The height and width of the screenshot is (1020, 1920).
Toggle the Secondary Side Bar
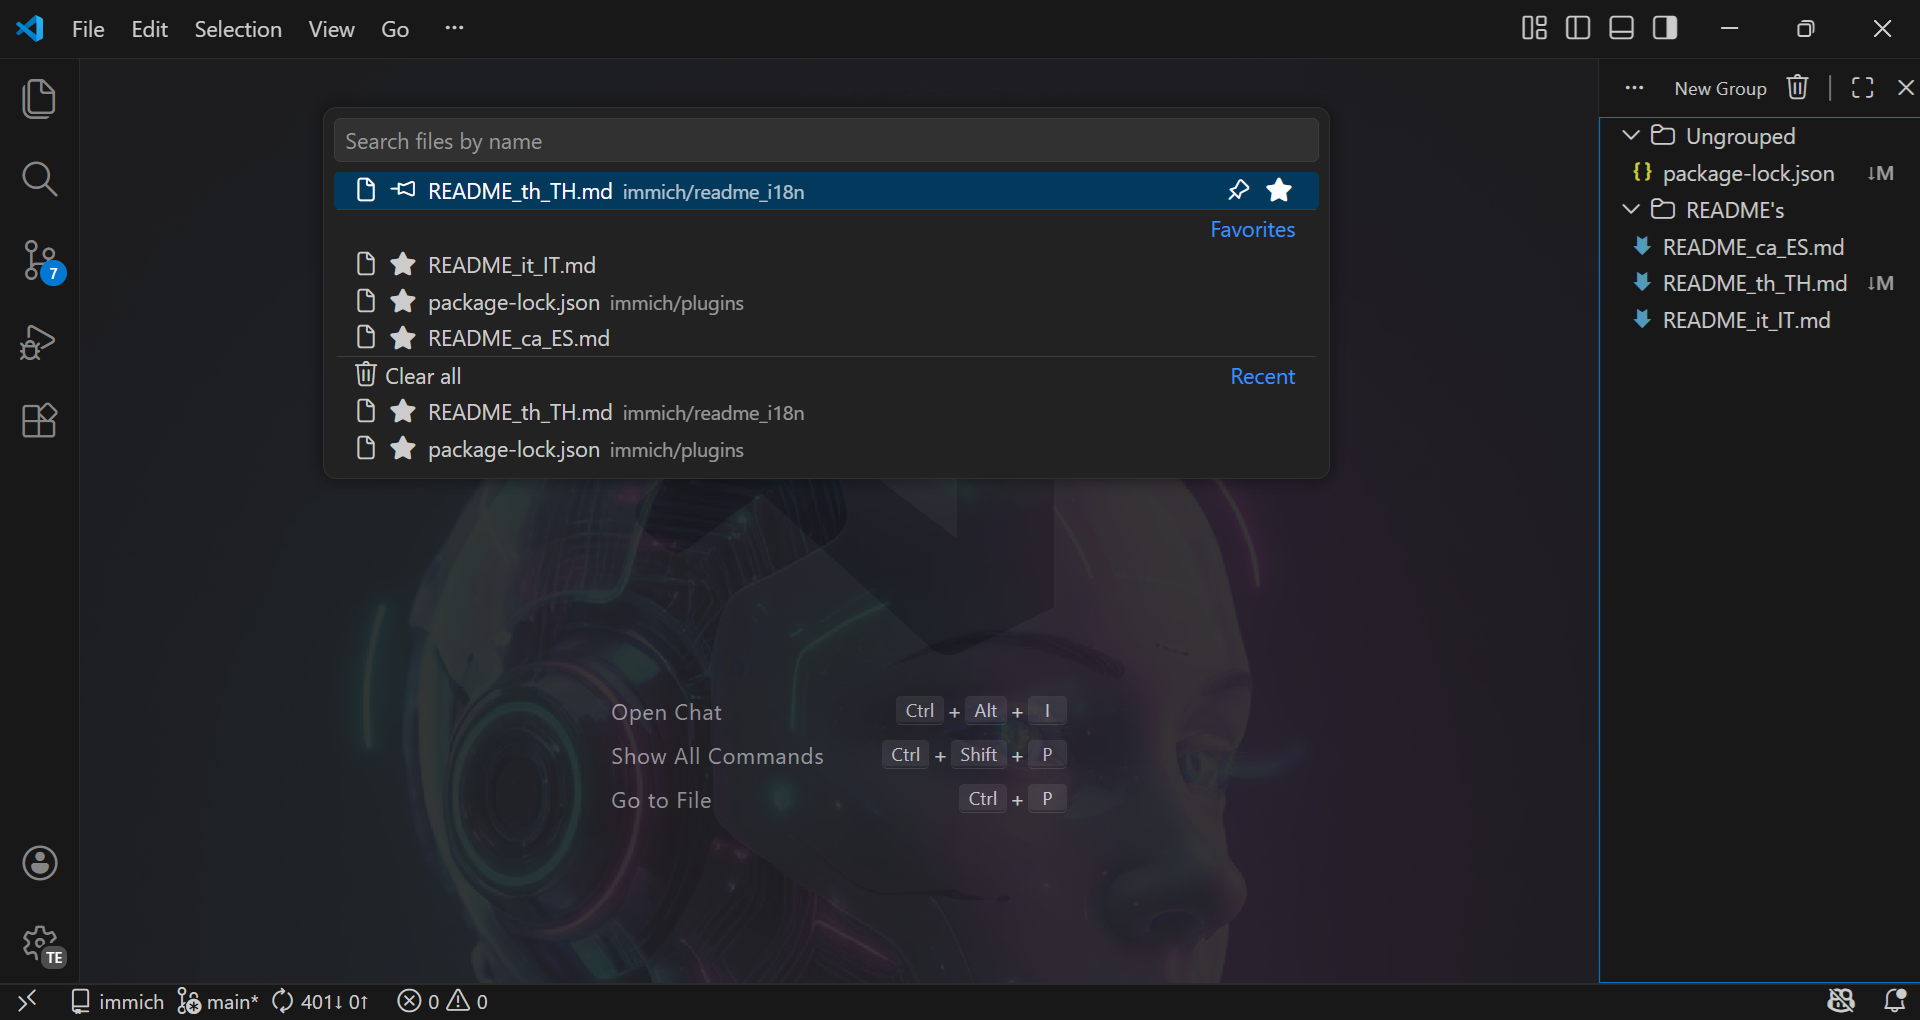tap(1665, 28)
